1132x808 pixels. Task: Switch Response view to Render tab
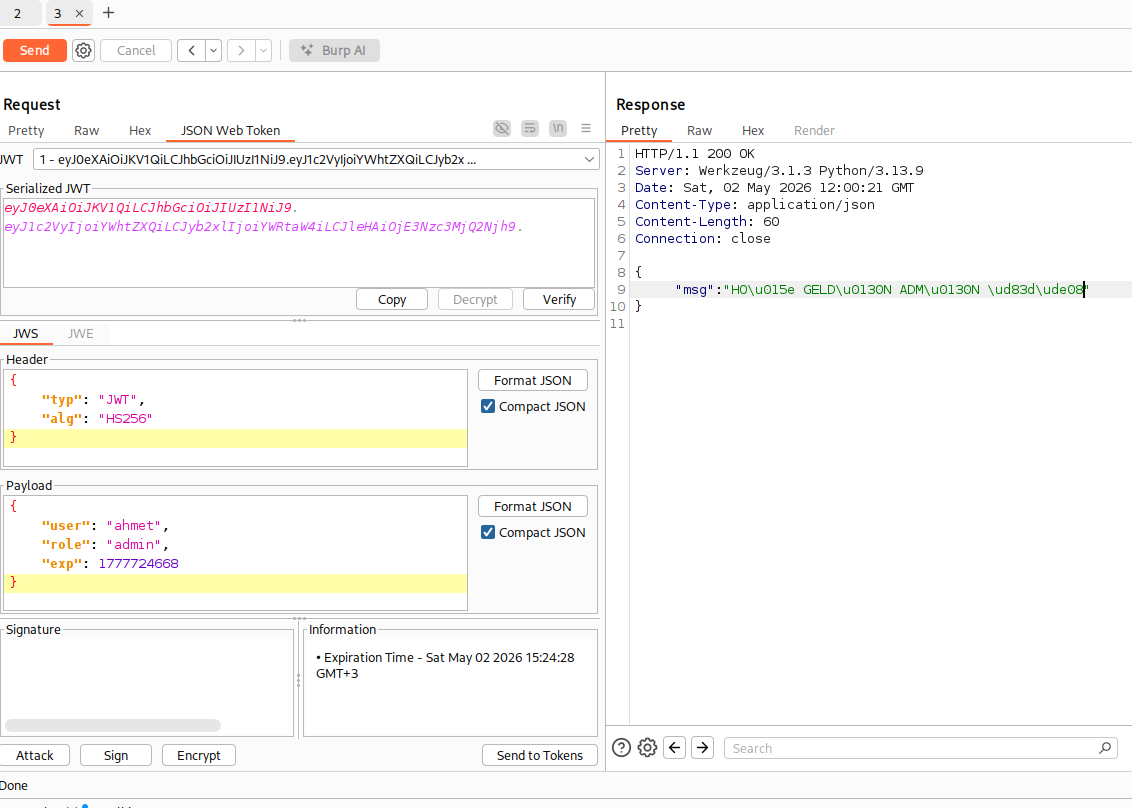[814, 131]
